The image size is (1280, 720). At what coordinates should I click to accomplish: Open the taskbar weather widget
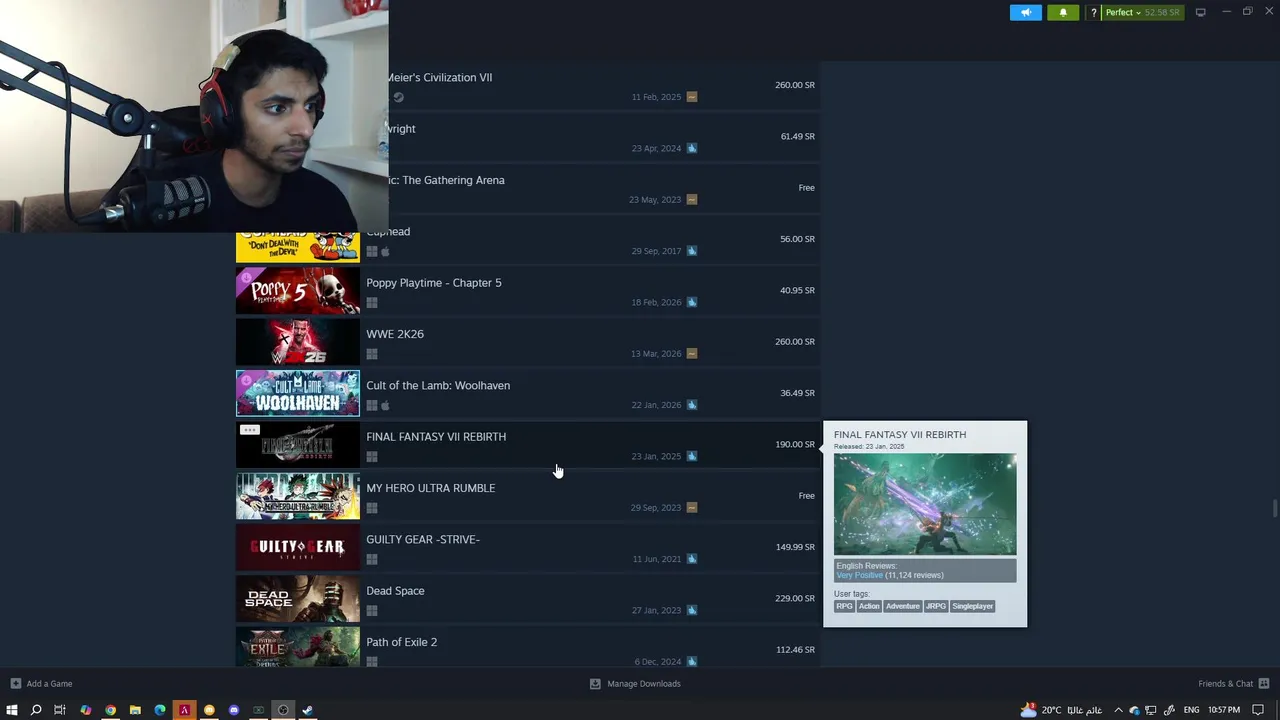[1060, 710]
